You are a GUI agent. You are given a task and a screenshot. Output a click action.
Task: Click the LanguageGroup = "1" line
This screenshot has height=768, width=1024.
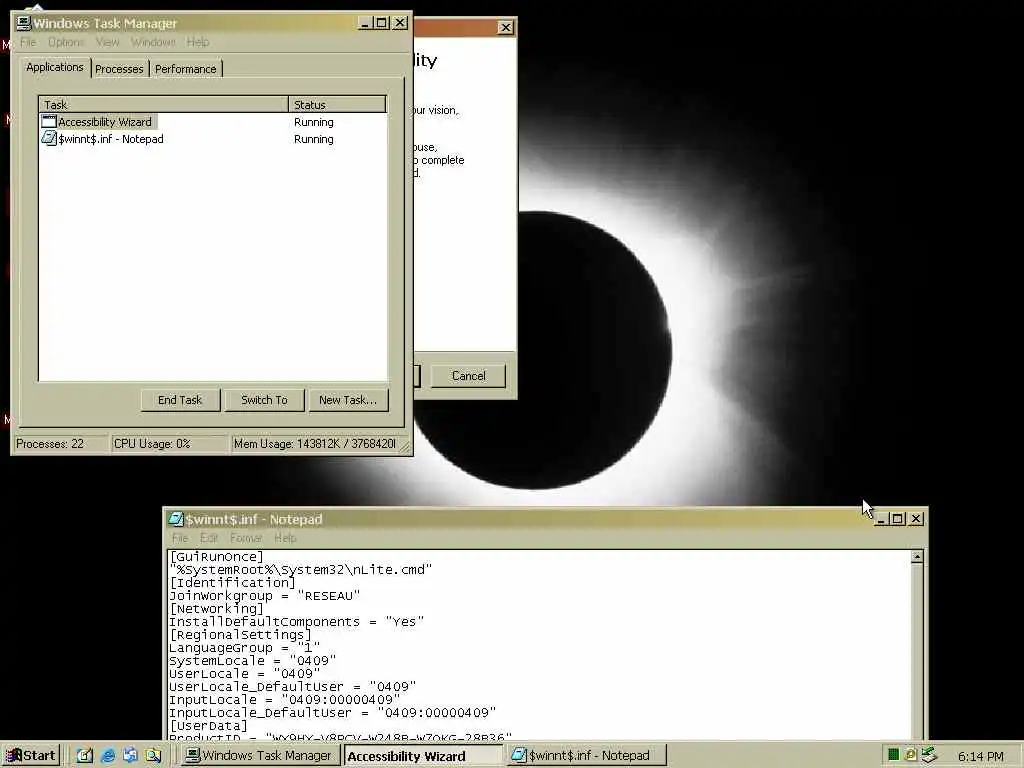click(x=244, y=648)
